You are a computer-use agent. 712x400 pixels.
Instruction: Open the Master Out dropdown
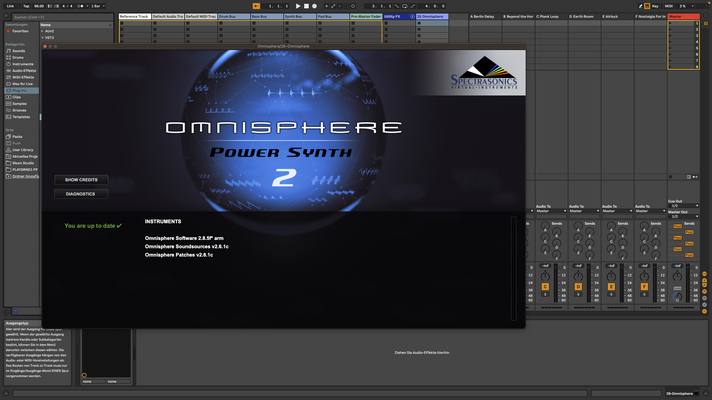point(683,217)
